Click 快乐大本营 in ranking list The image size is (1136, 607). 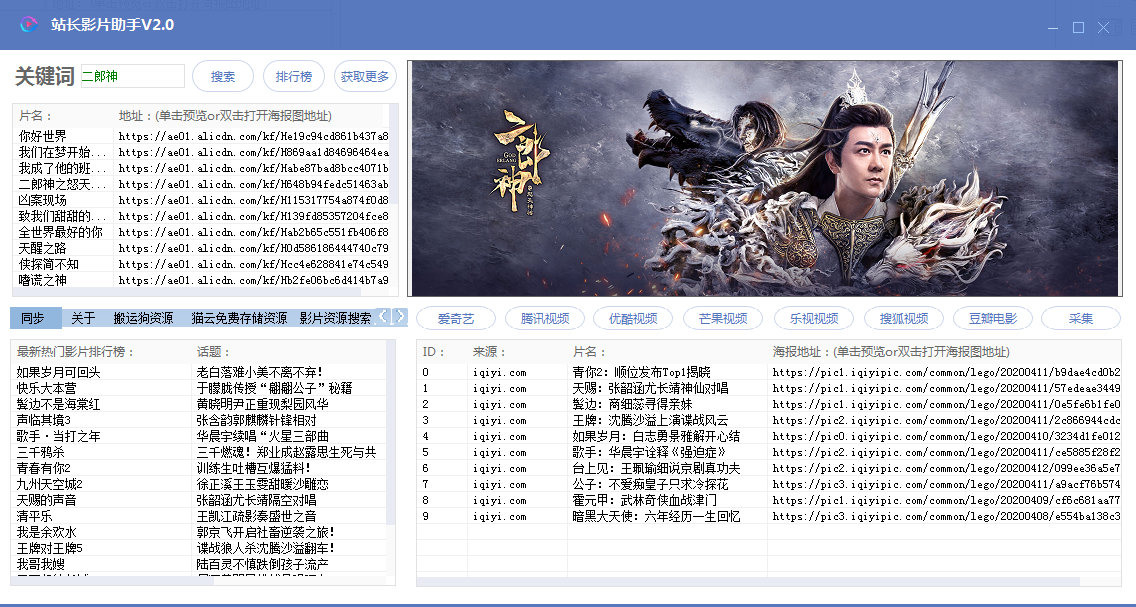(46, 388)
